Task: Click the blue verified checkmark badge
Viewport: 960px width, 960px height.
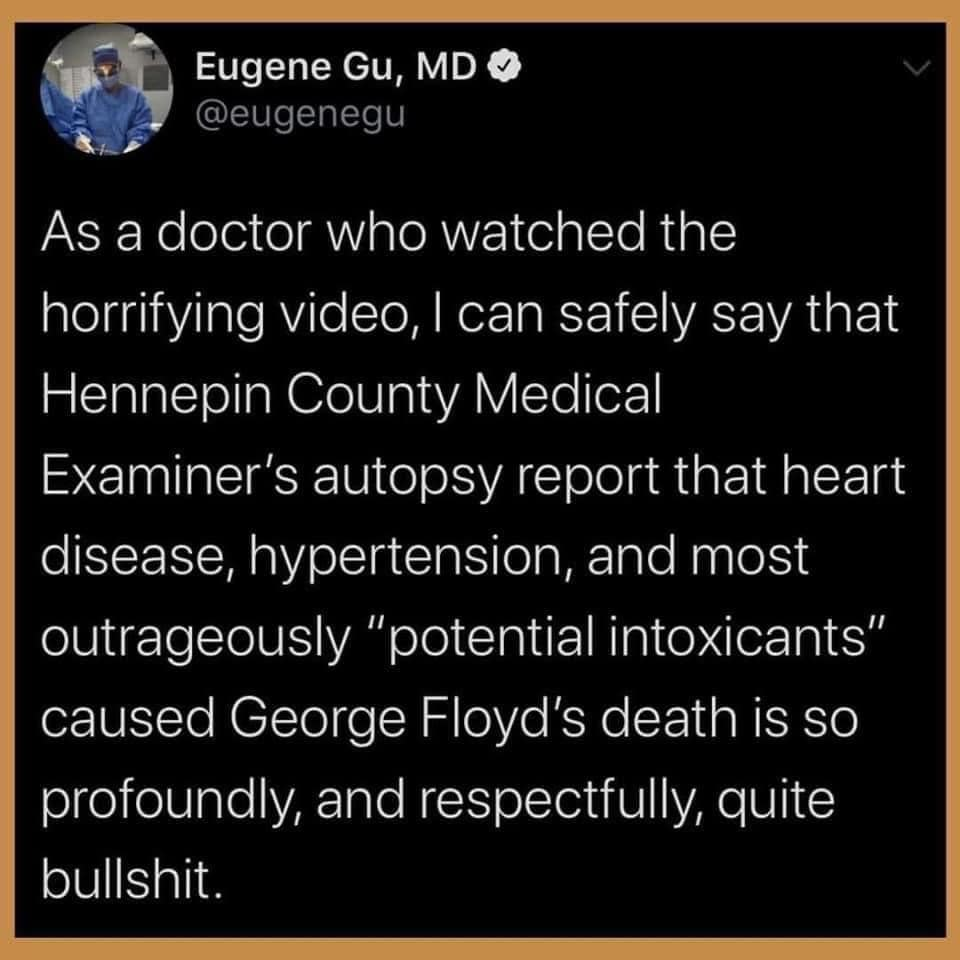Action: 503,68
